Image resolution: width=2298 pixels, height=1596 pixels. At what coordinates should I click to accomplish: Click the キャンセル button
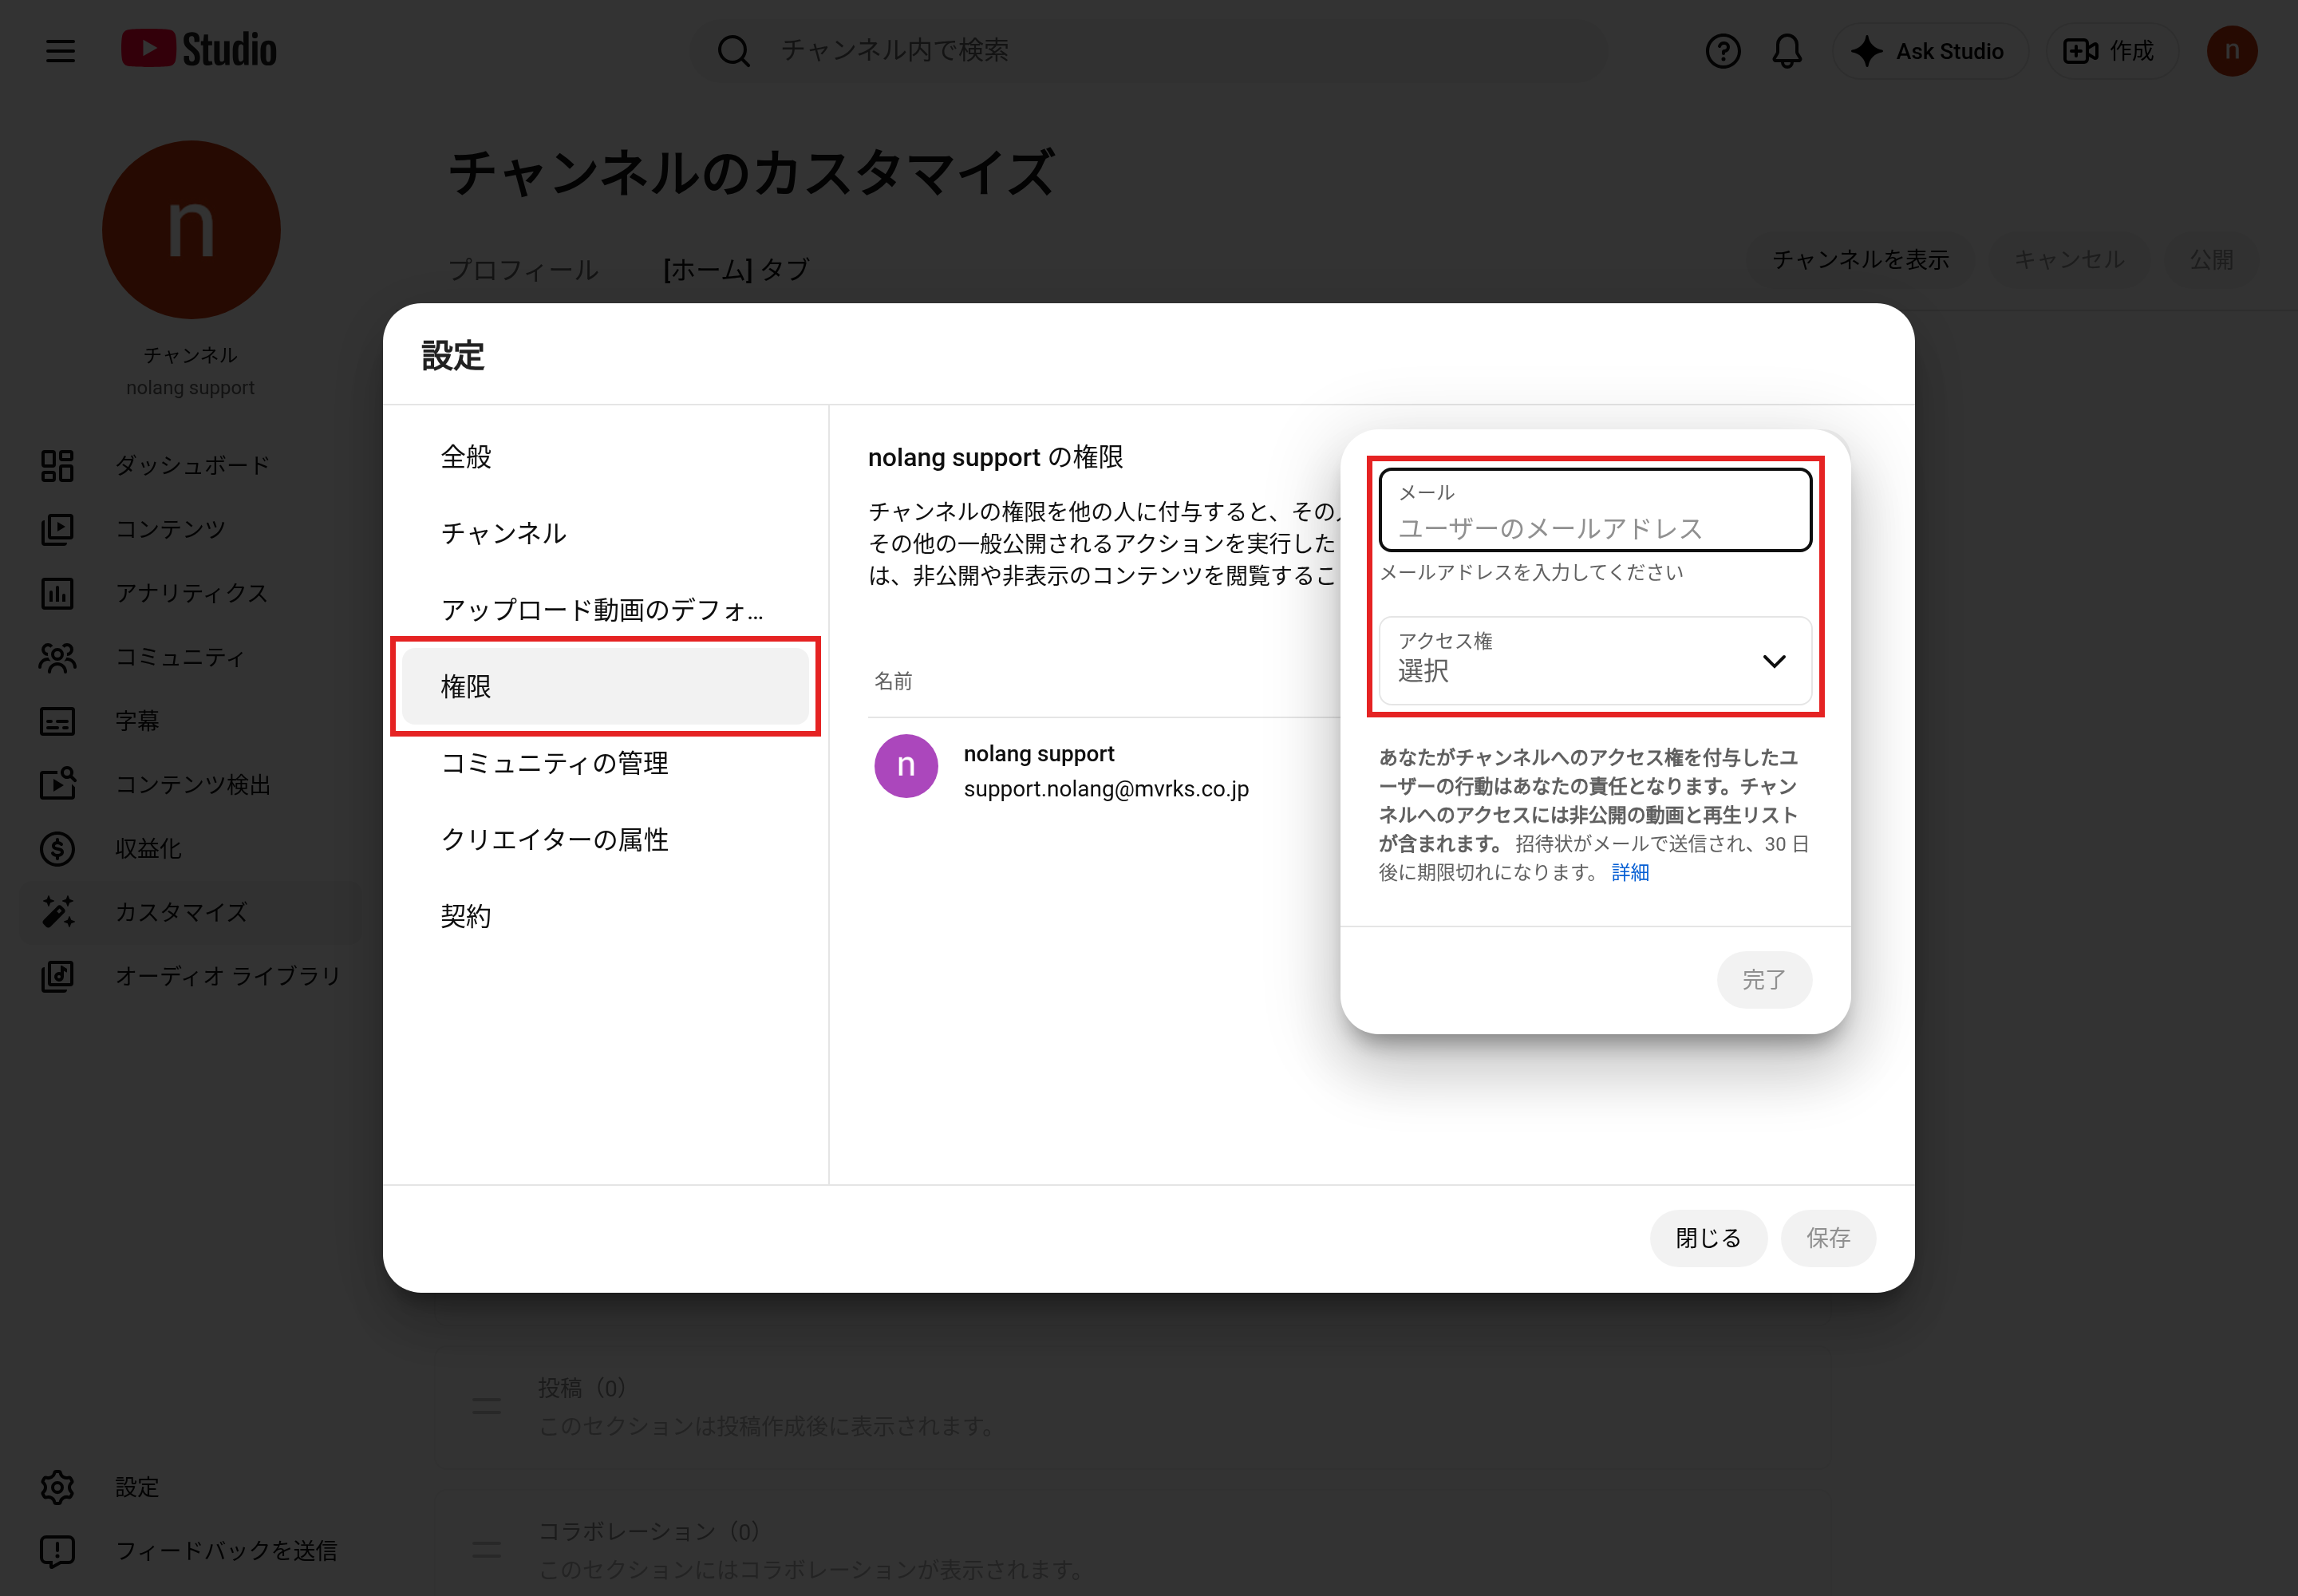point(2068,260)
